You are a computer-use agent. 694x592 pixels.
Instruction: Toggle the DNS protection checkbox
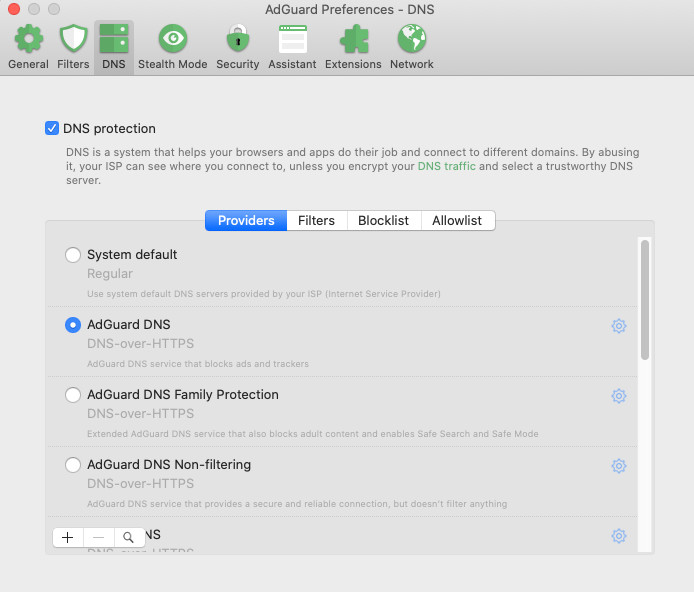coord(52,128)
